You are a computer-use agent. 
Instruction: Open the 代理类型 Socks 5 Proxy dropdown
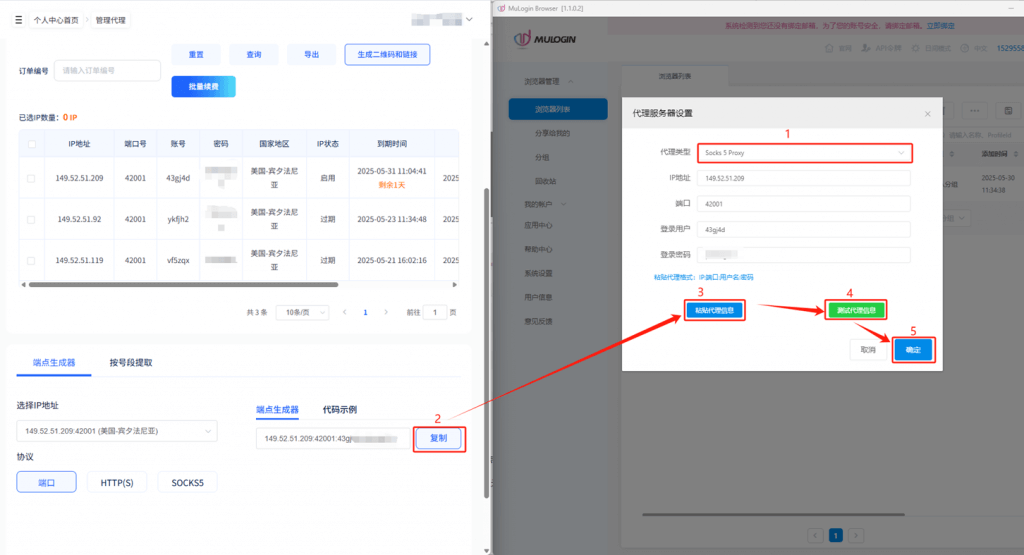tap(805, 153)
